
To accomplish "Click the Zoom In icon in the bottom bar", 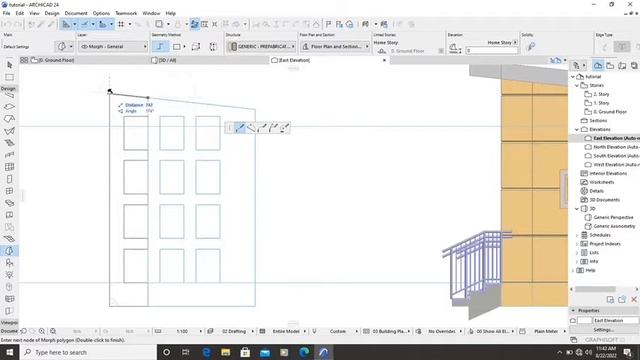I will pos(42,331).
